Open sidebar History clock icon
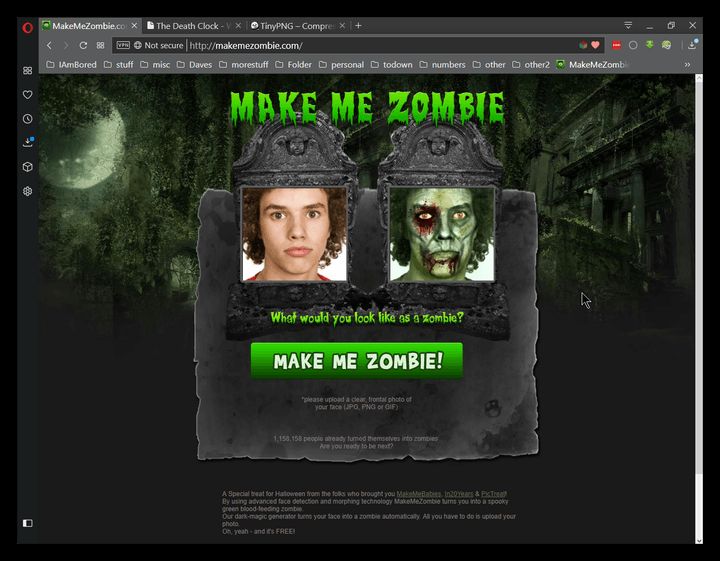 coord(28,119)
